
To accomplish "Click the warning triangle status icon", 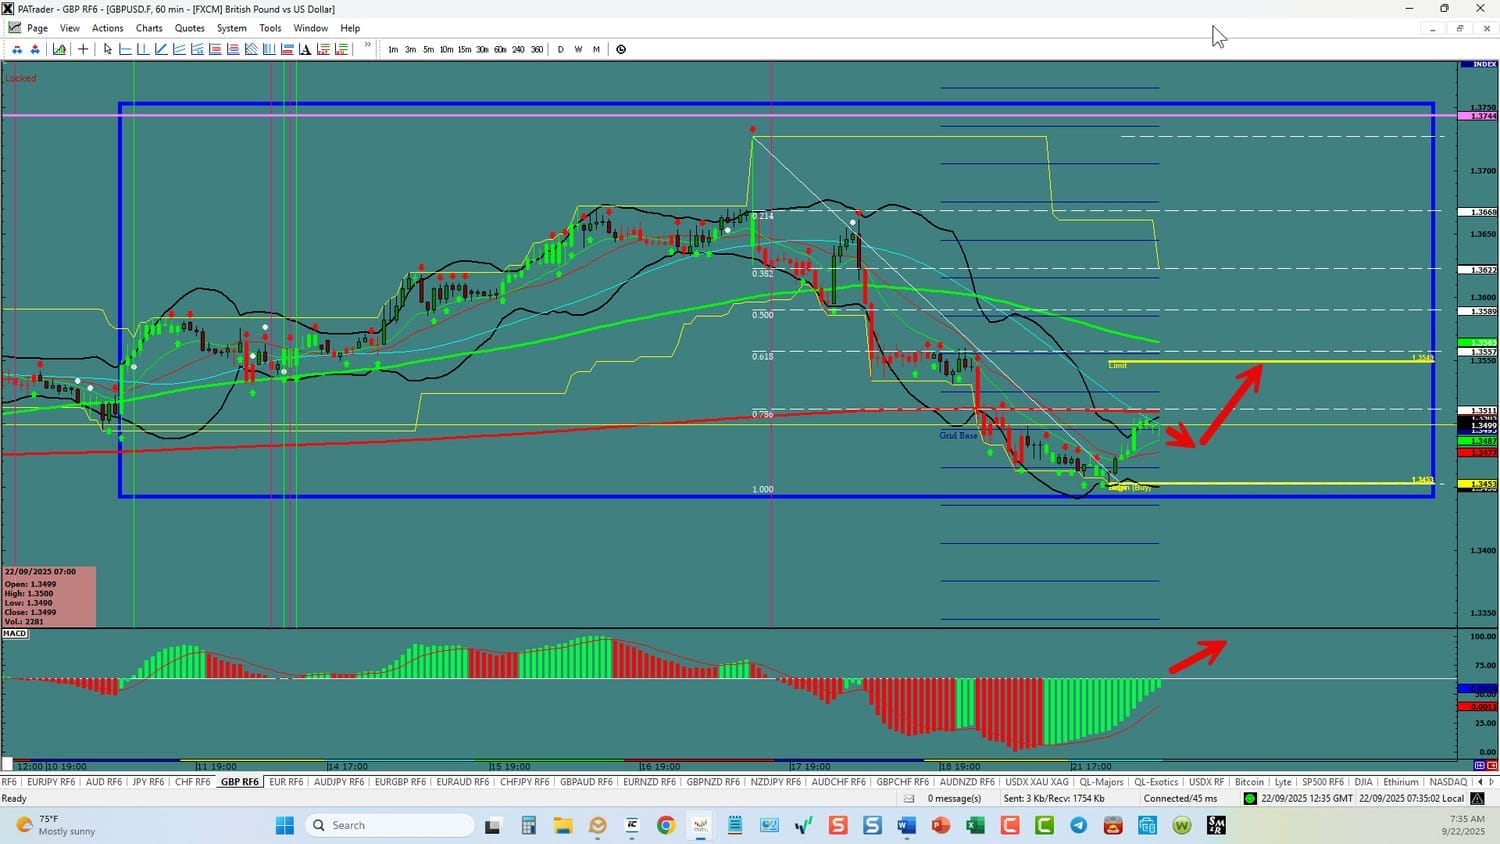I will click(x=1477, y=798).
